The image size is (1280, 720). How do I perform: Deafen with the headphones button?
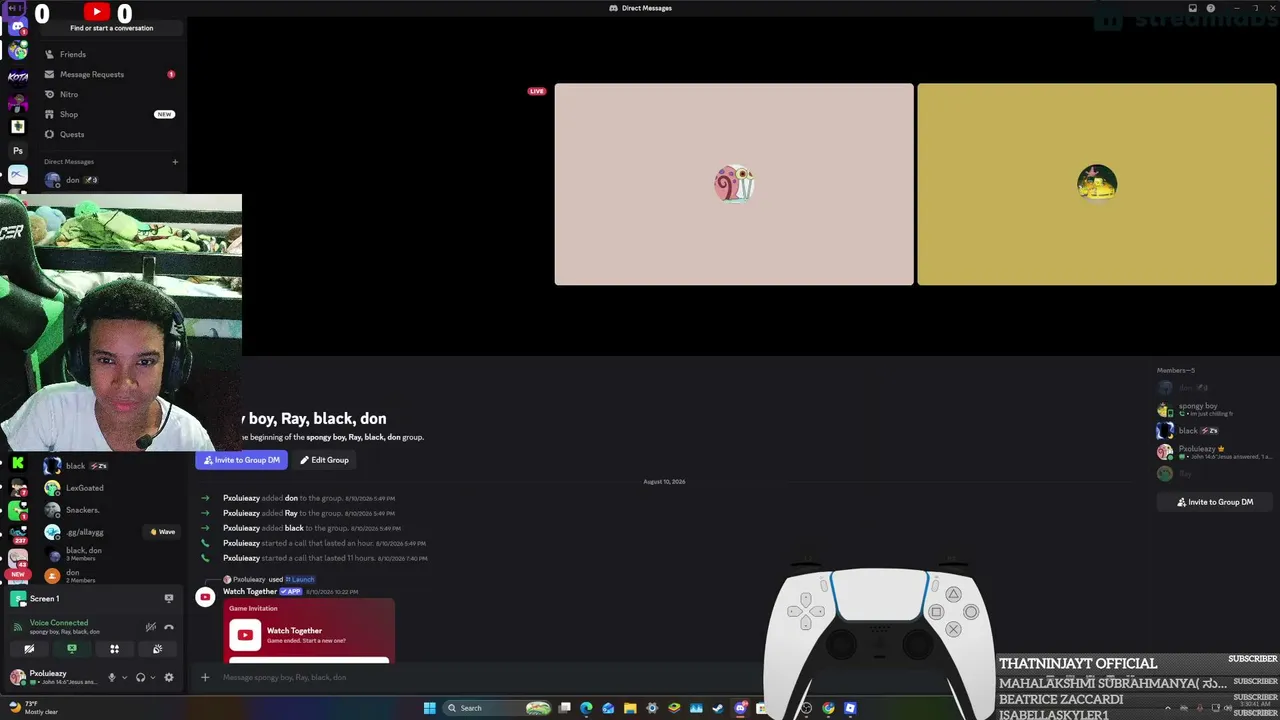tap(140, 677)
